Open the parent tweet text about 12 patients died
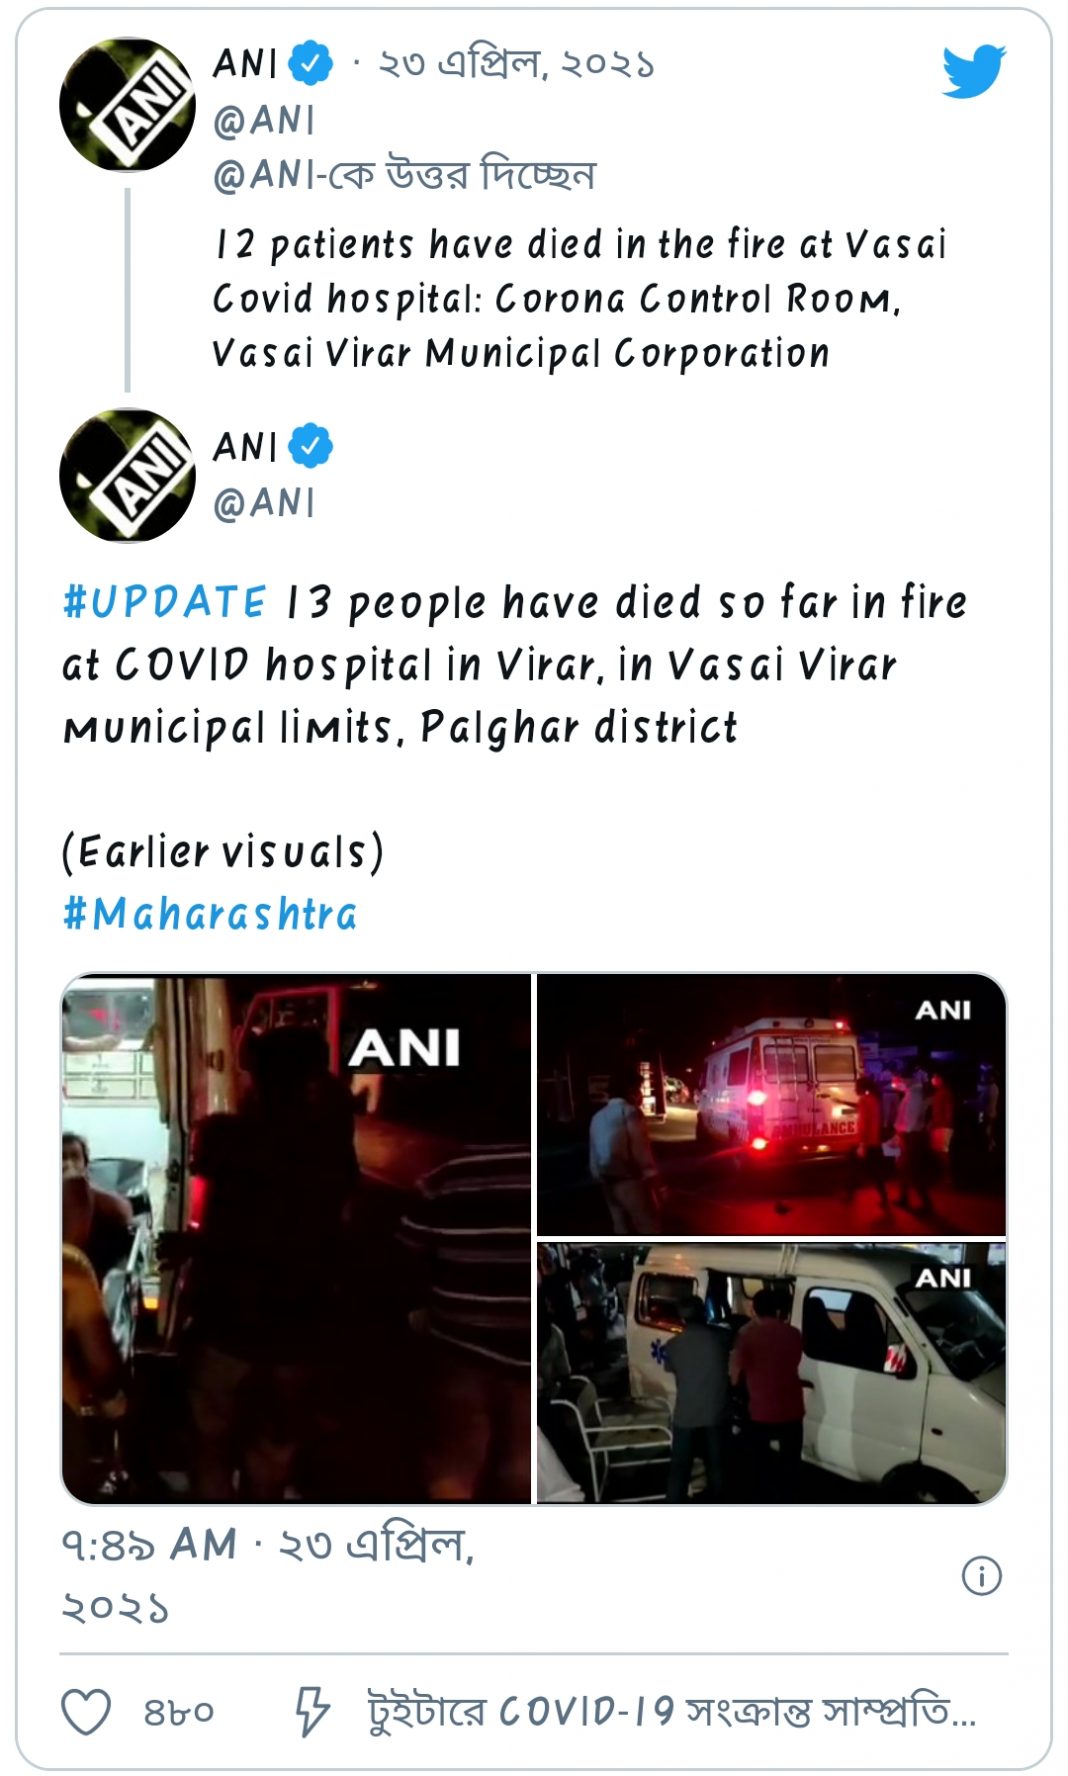The width and height of the screenshot is (1068, 1776). pyautogui.click(x=579, y=299)
